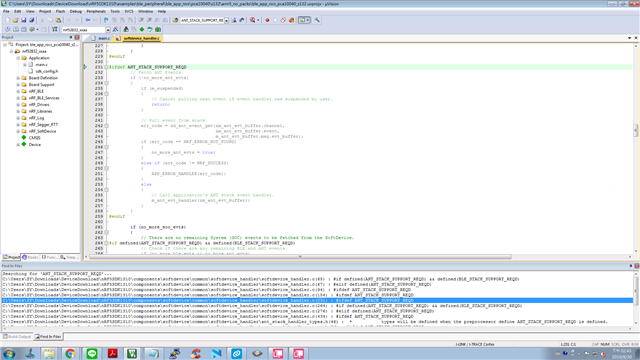Screen dimensions: 640x360
Task: Open the Flash menu
Action: tap(60, 11)
